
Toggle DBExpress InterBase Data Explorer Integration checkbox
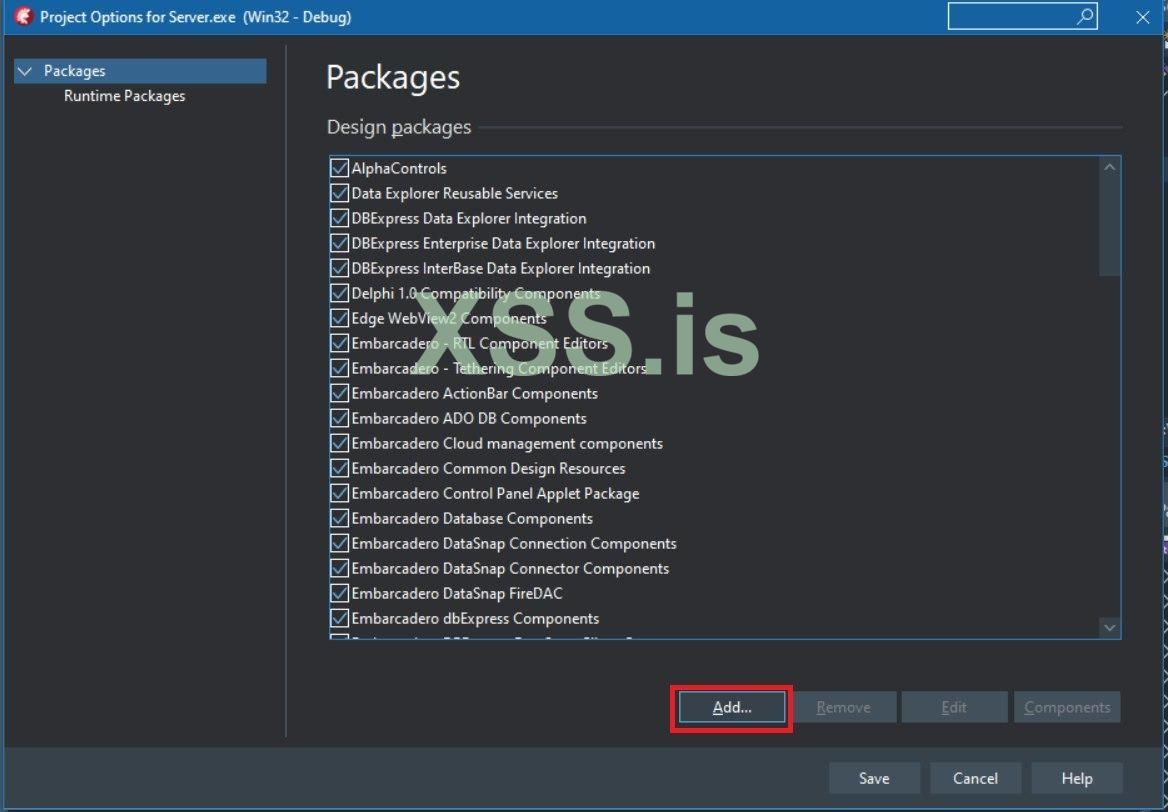[x=339, y=268]
